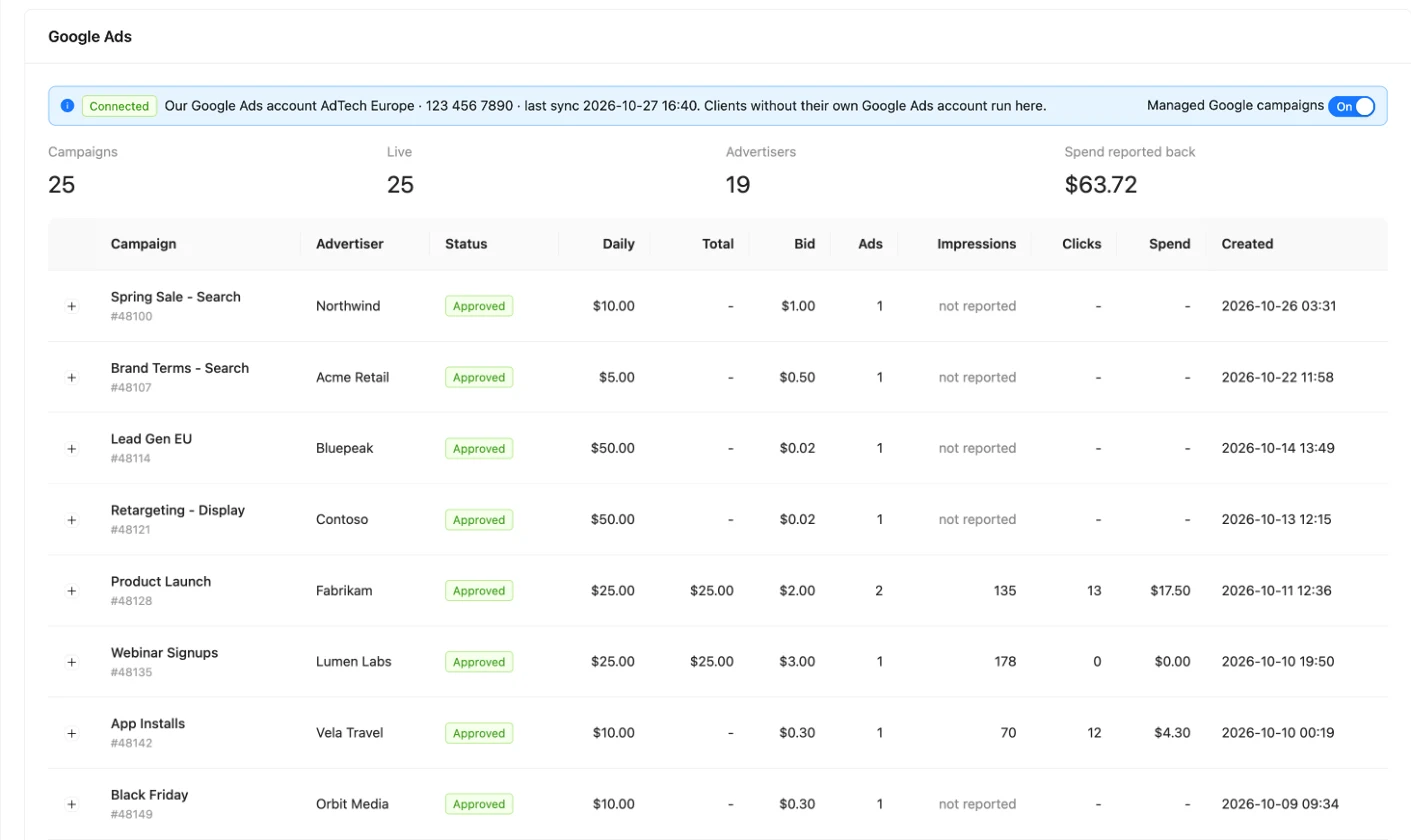Click the Spring Sale - Search campaign name
The height and width of the screenshot is (840, 1411).
pyautogui.click(x=176, y=297)
